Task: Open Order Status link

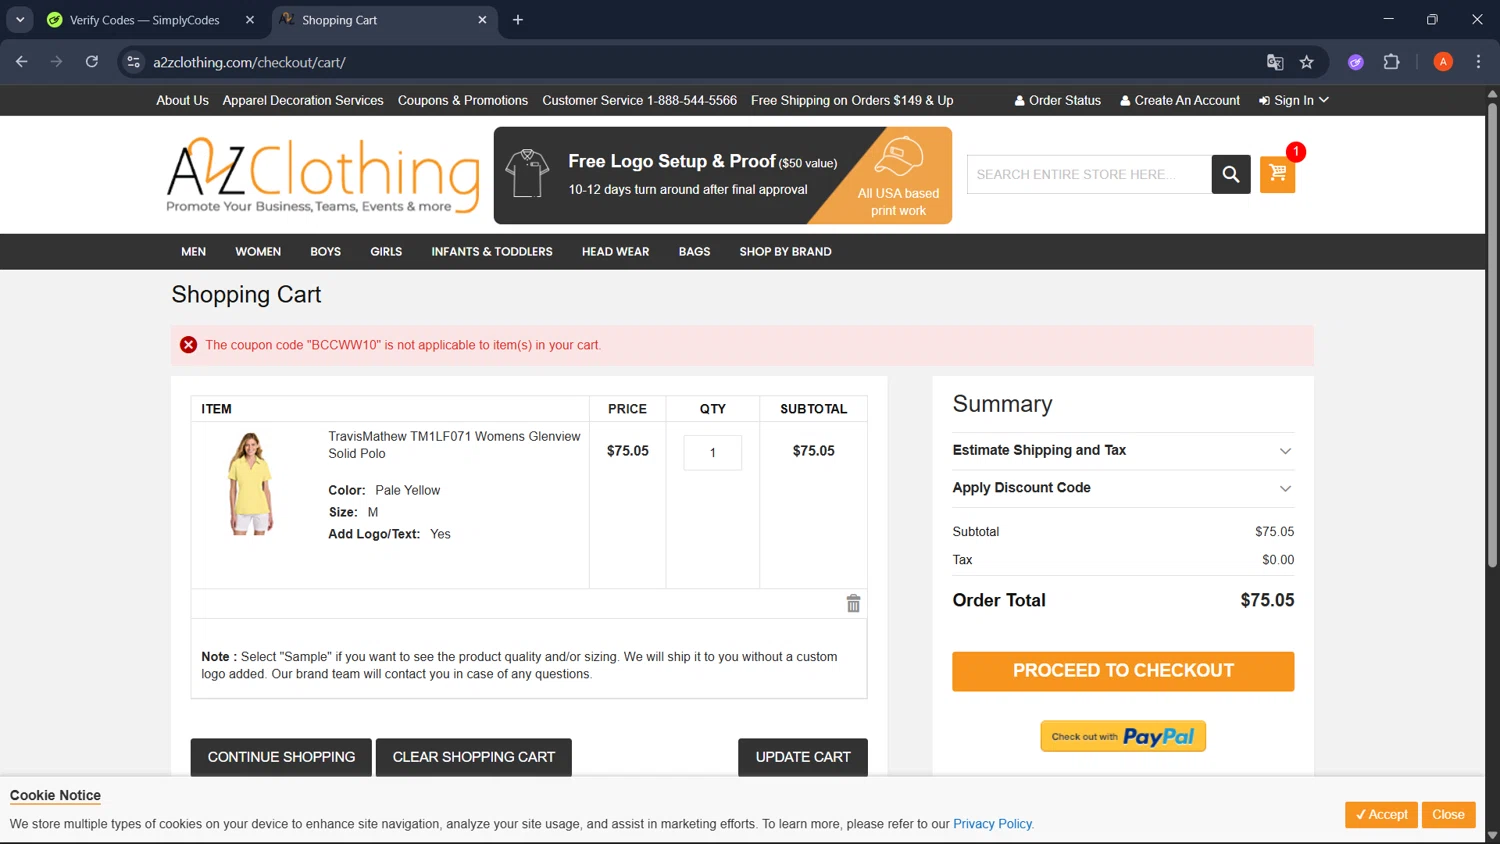Action: click(1057, 100)
